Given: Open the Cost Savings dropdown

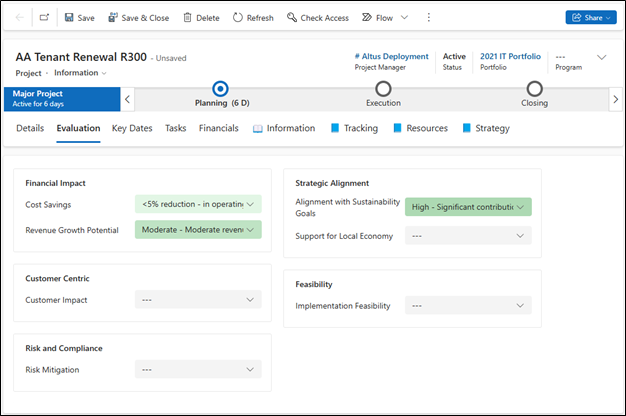Looking at the screenshot, I should coord(198,204).
